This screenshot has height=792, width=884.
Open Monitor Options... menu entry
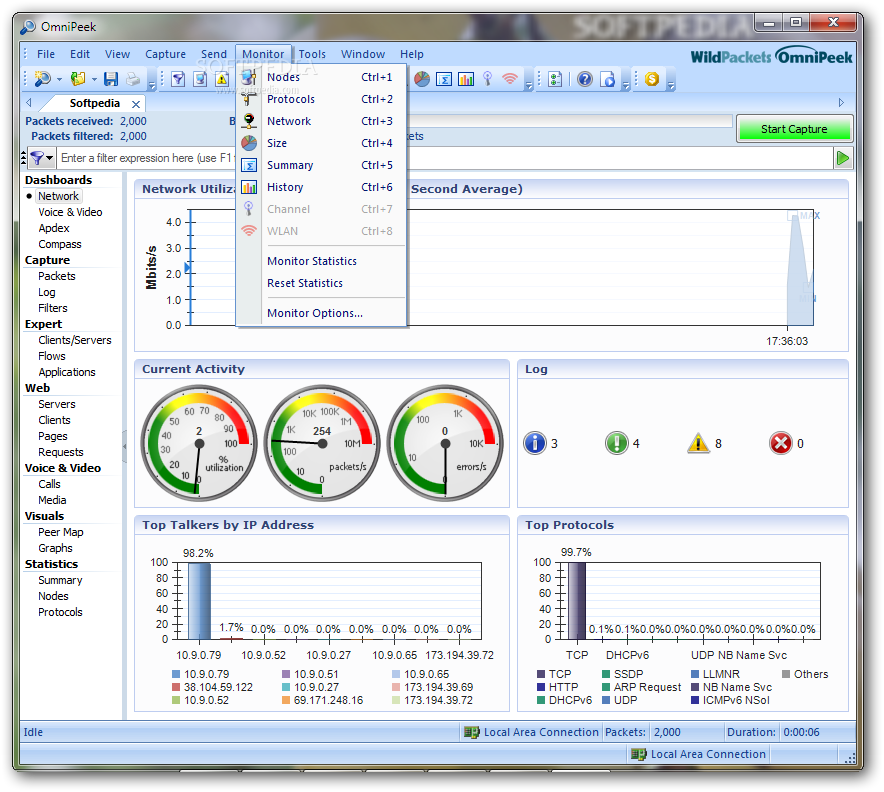pyautogui.click(x=321, y=313)
